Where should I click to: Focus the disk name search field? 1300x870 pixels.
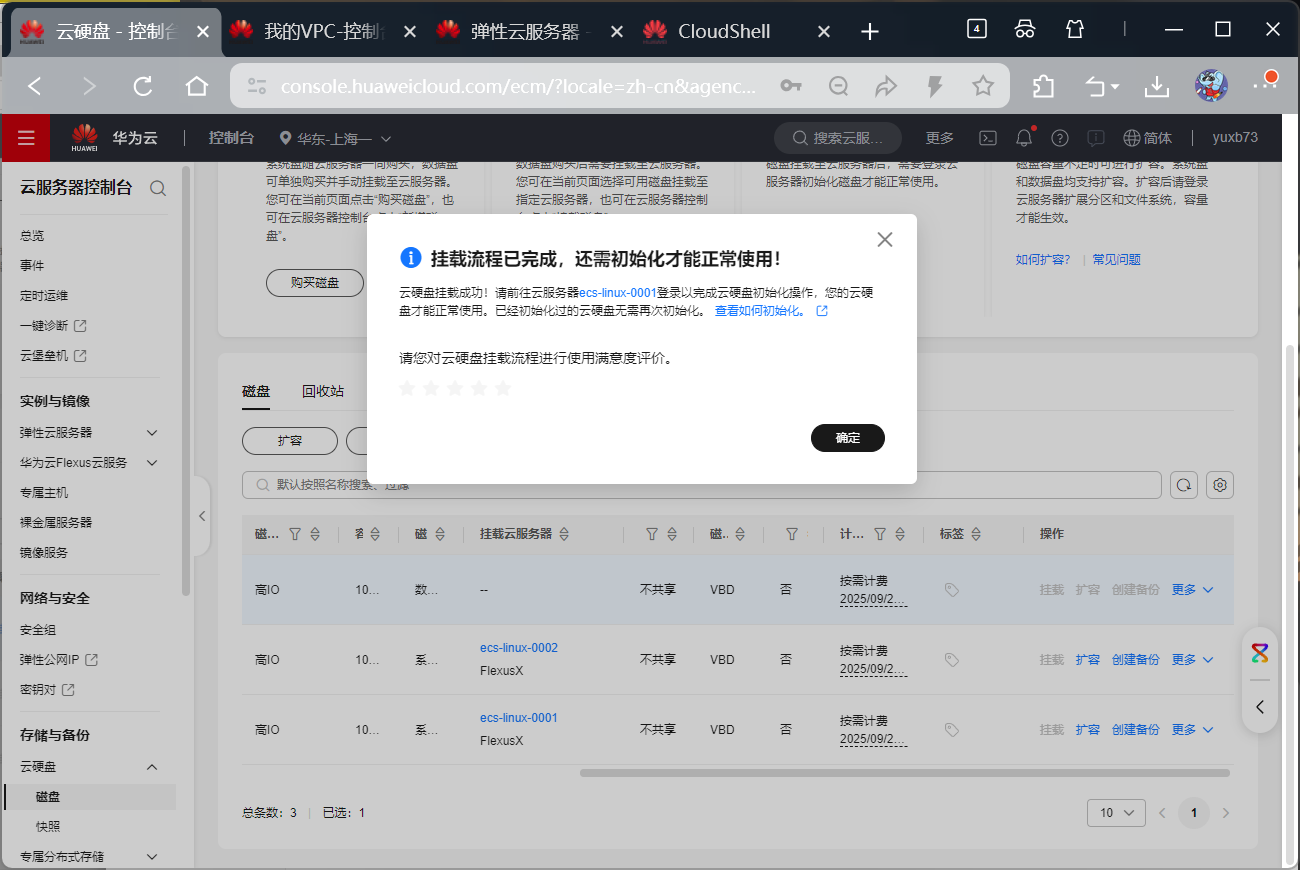click(x=702, y=485)
